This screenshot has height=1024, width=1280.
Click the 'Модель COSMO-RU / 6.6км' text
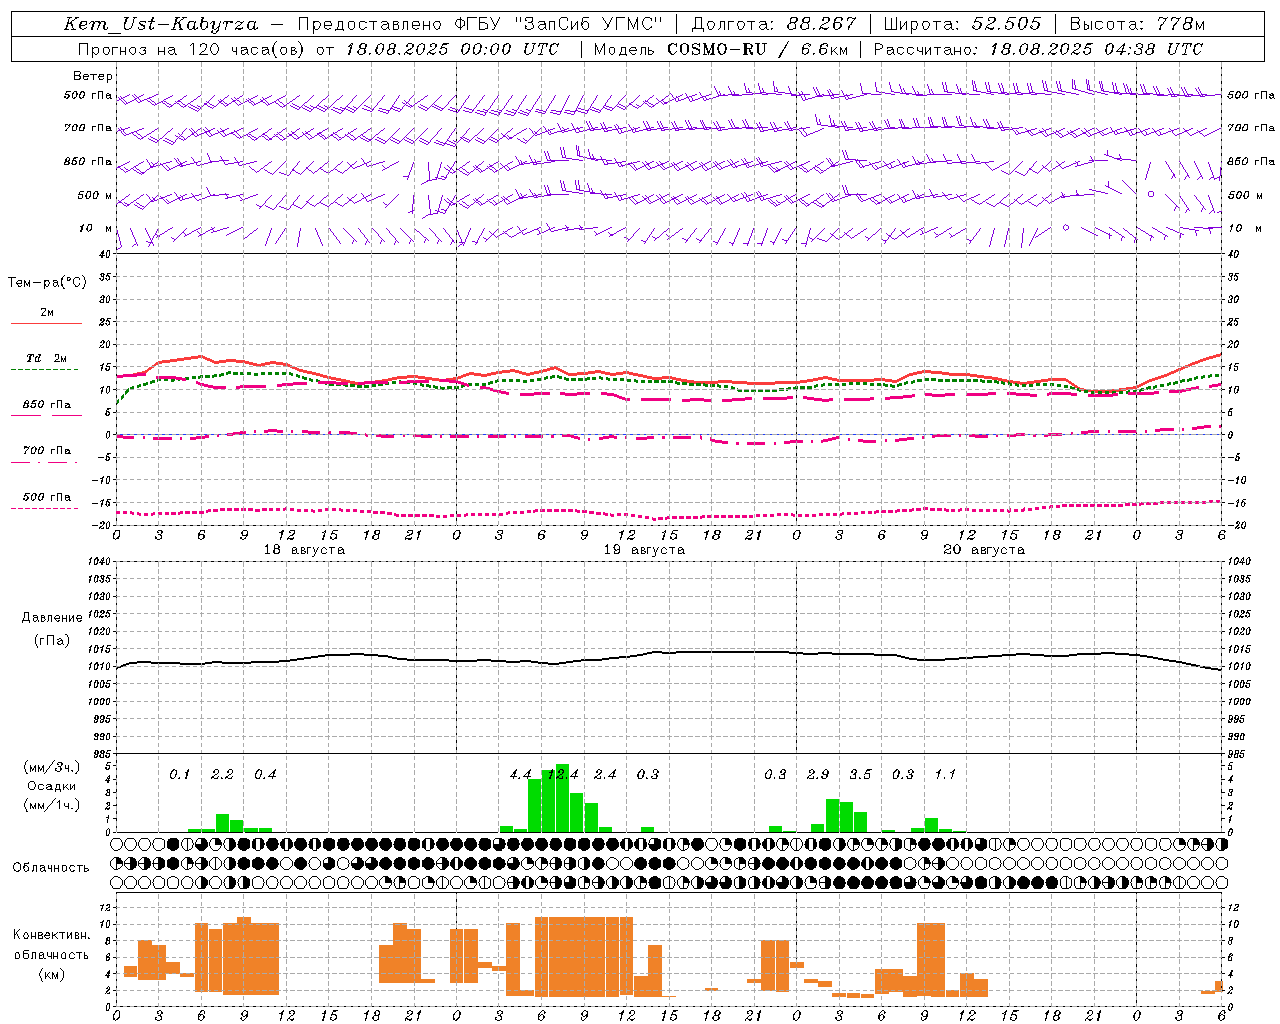[x=721, y=49]
